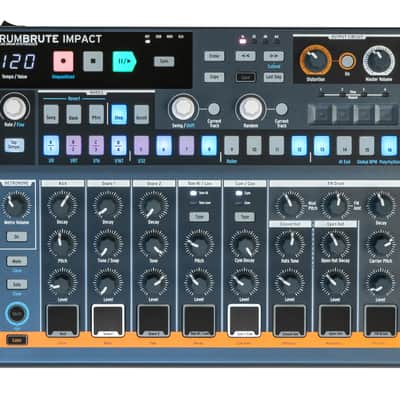This screenshot has height=400, width=400.
Task: Toggle step button 8
Action: pyautogui.click(x=209, y=145)
